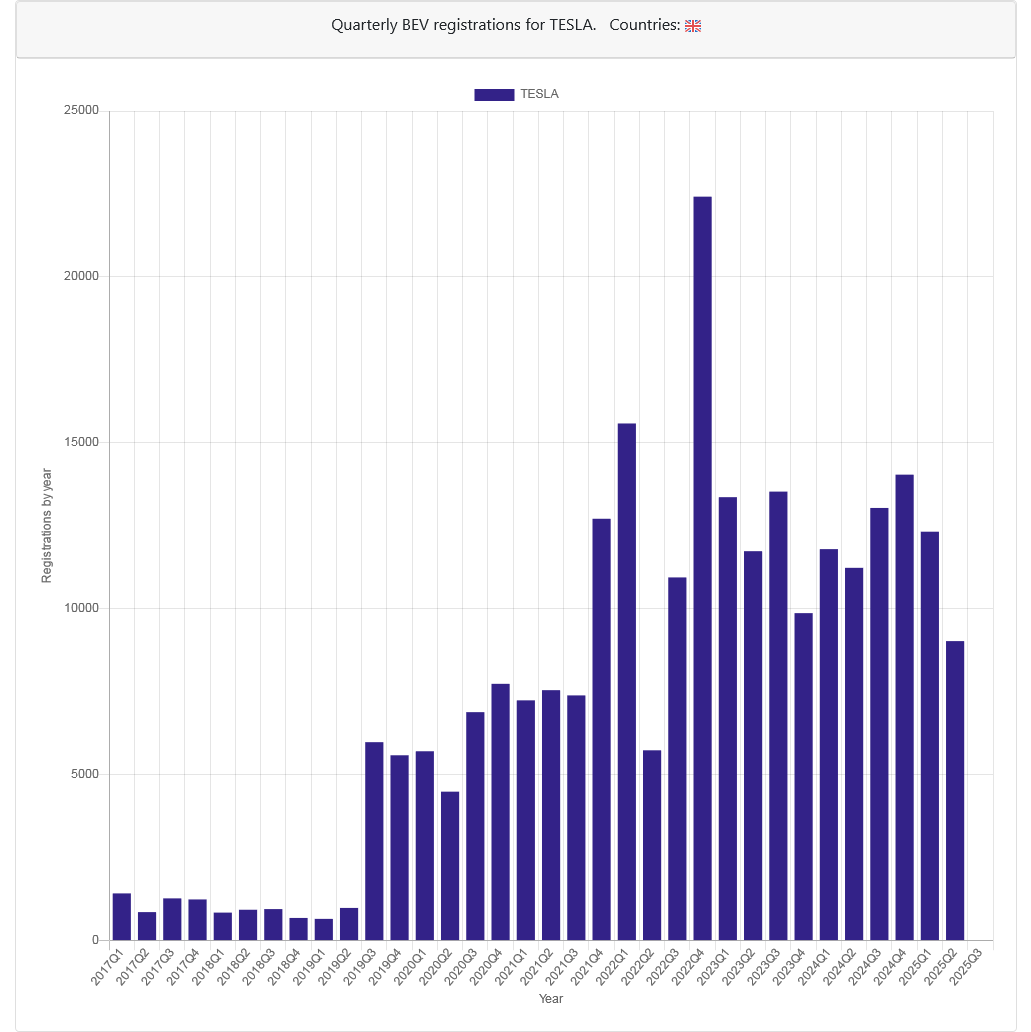The height and width of the screenshot is (1032, 1031).
Task: Toggle the TESLA legend color swatch
Action: tap(494, 95)
